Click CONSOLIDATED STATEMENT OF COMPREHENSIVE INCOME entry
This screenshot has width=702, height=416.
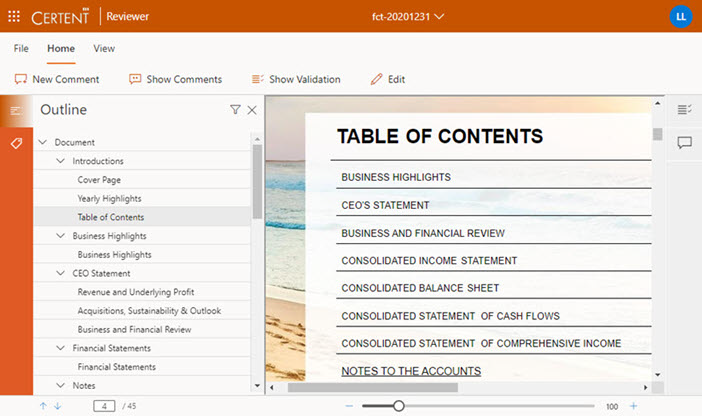click(x=481, y=343)
